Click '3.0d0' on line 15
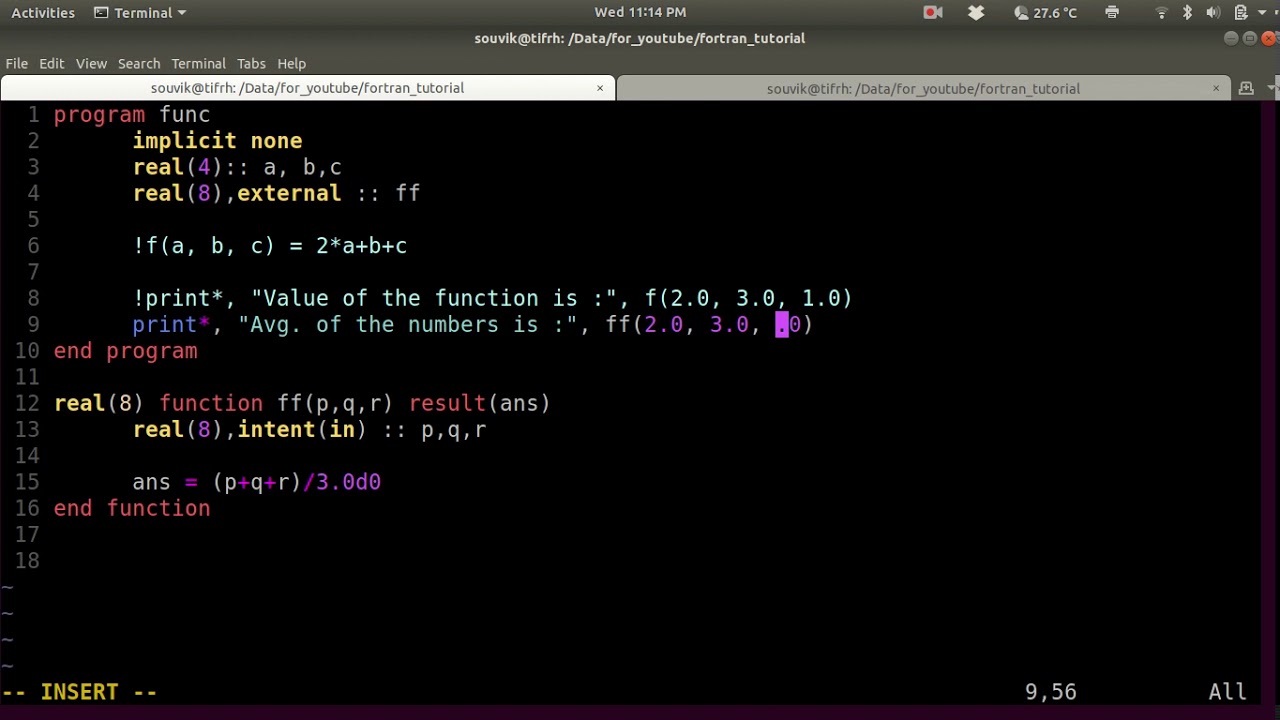 point(348,482)
